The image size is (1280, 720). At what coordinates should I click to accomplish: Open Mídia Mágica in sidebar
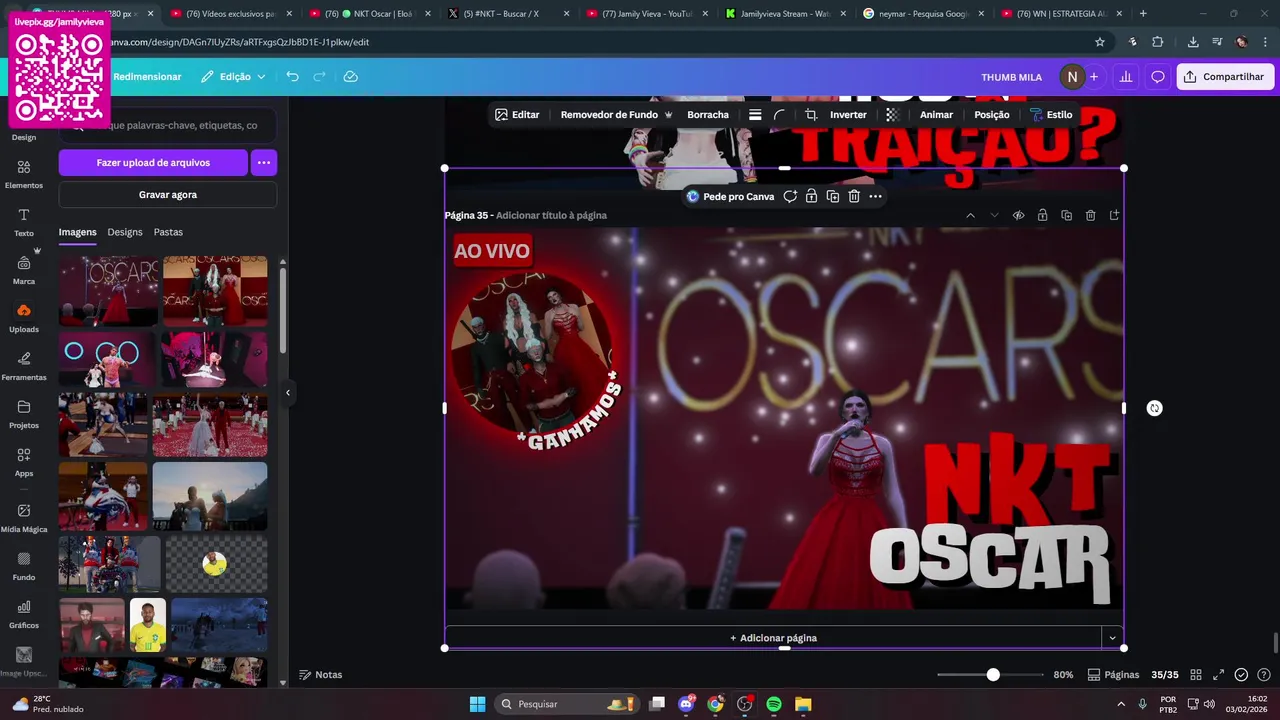tap(24, 518)
